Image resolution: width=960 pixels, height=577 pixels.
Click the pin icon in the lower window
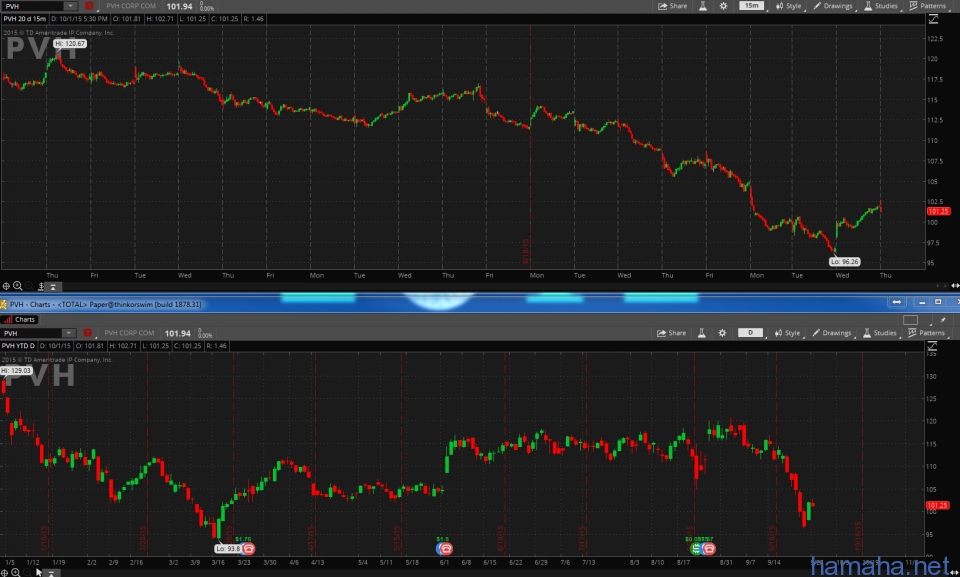click(x=943, y=320)
